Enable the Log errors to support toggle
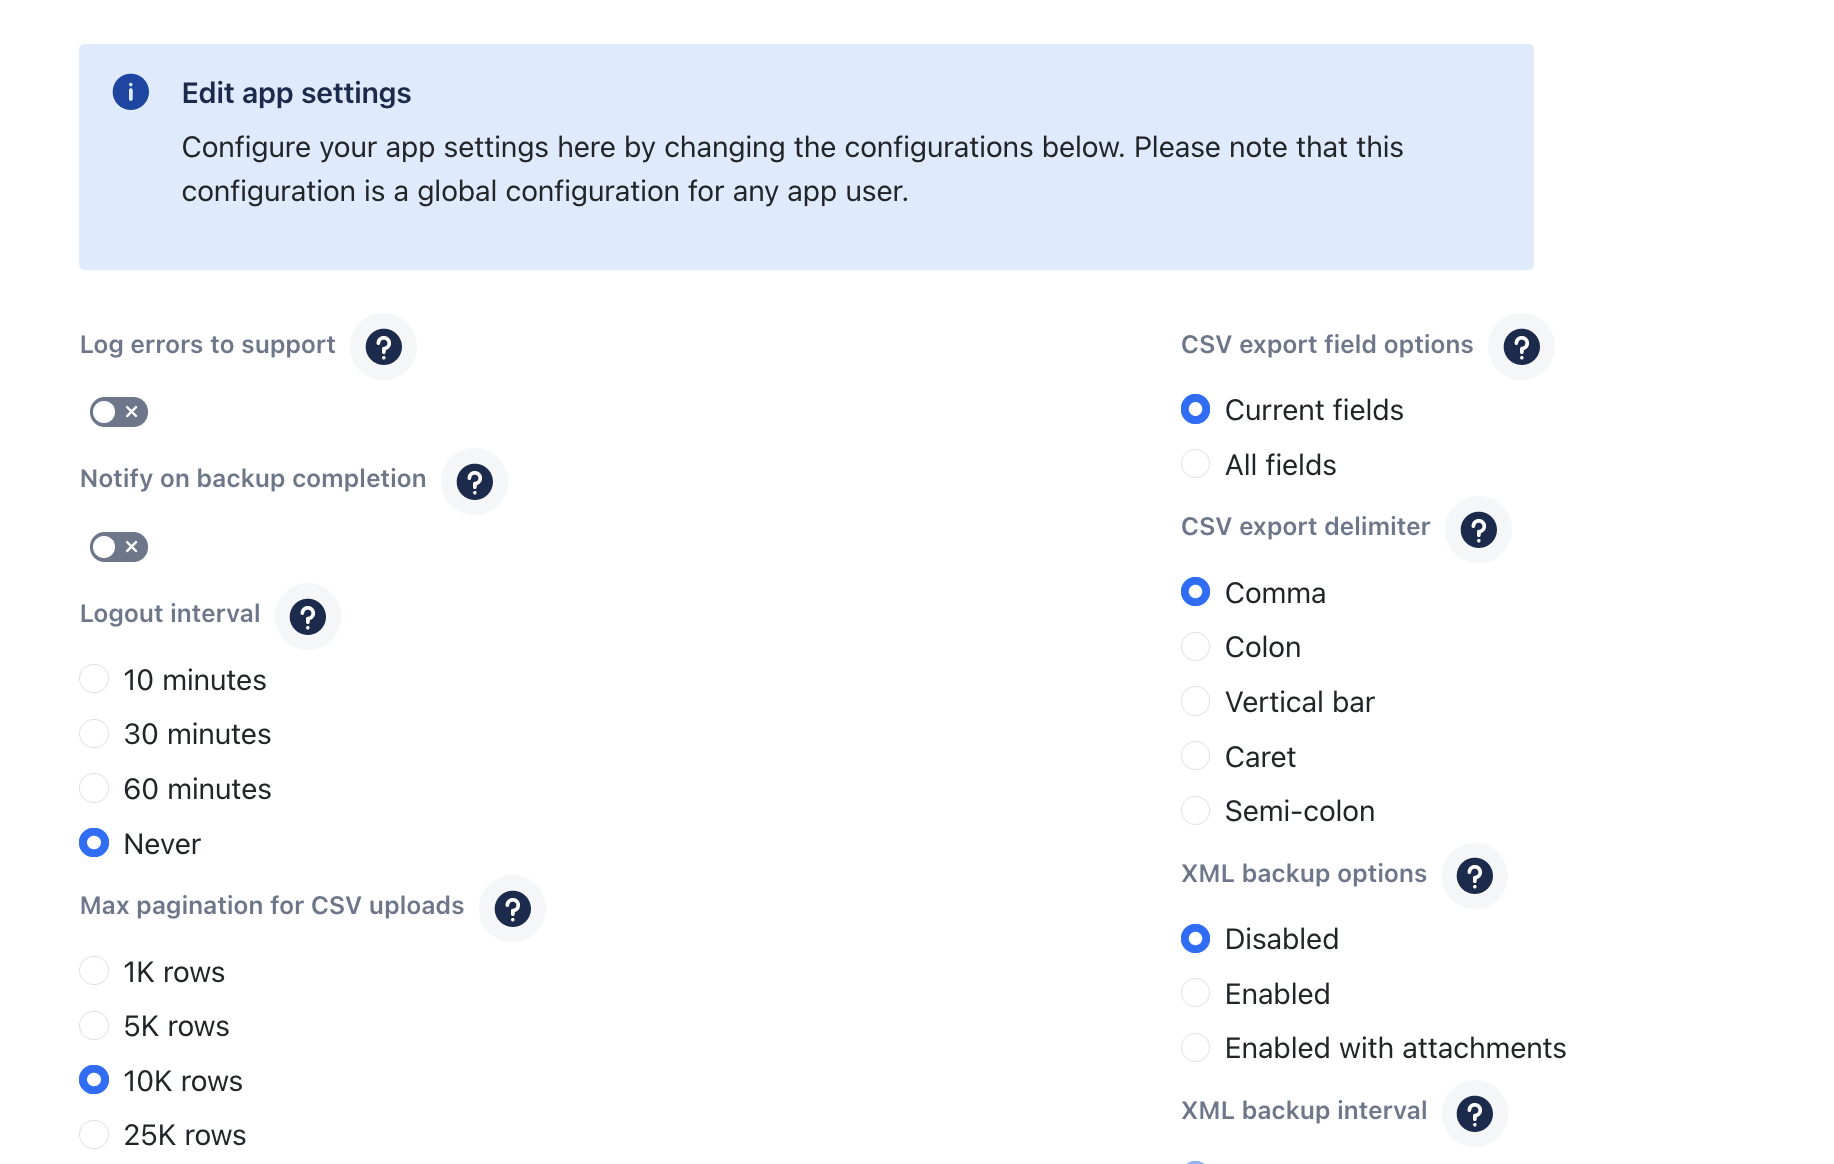The height and width of the screenshot is (1164, 1834). (117, 411)
